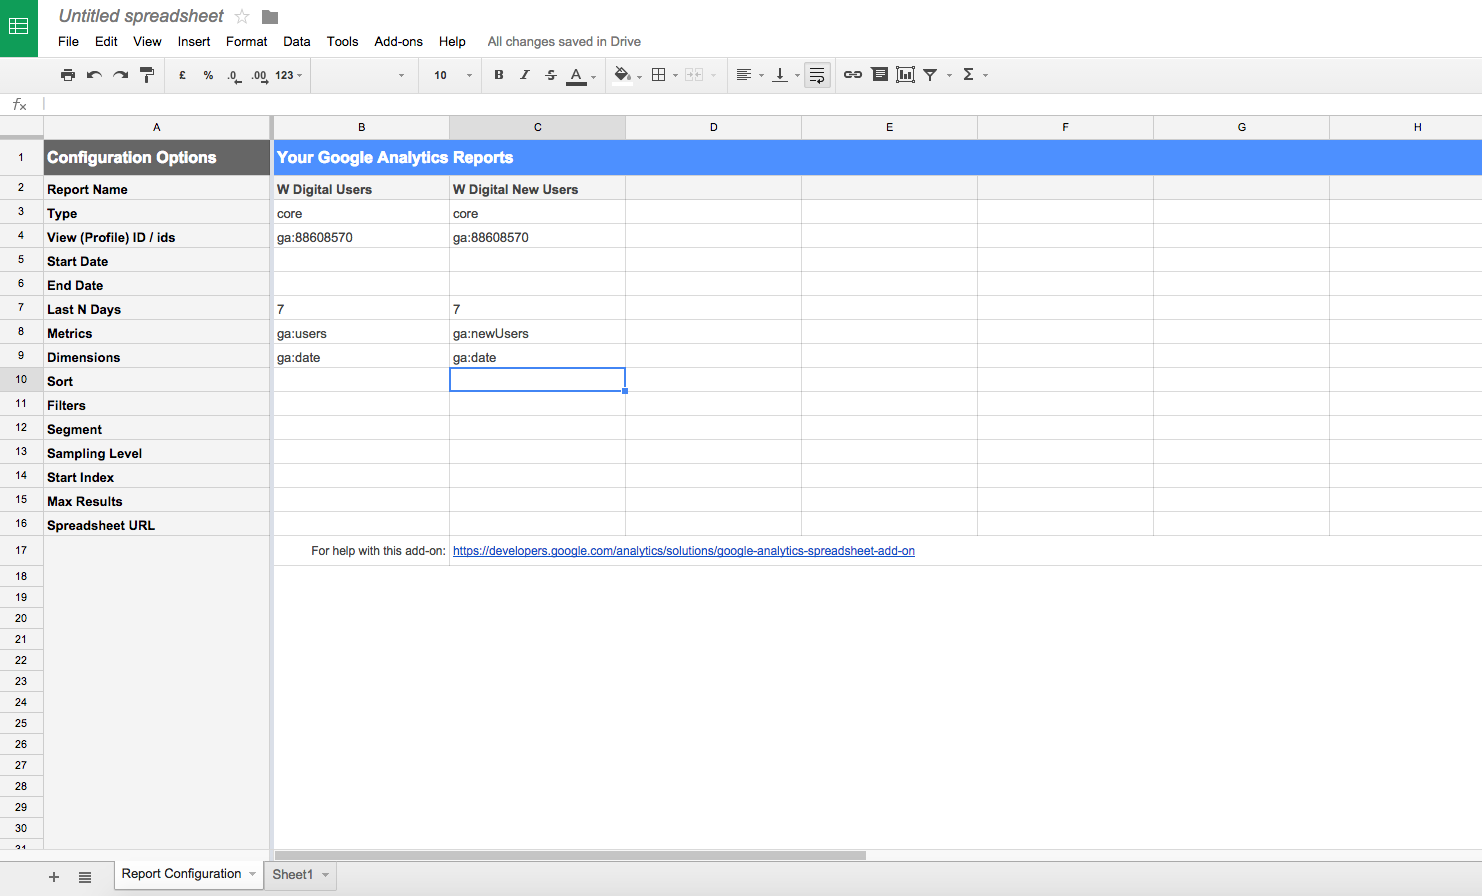The image size is (1482, 896).
Task: Click the Undo arrow
Action: click(x=94, y=75)
